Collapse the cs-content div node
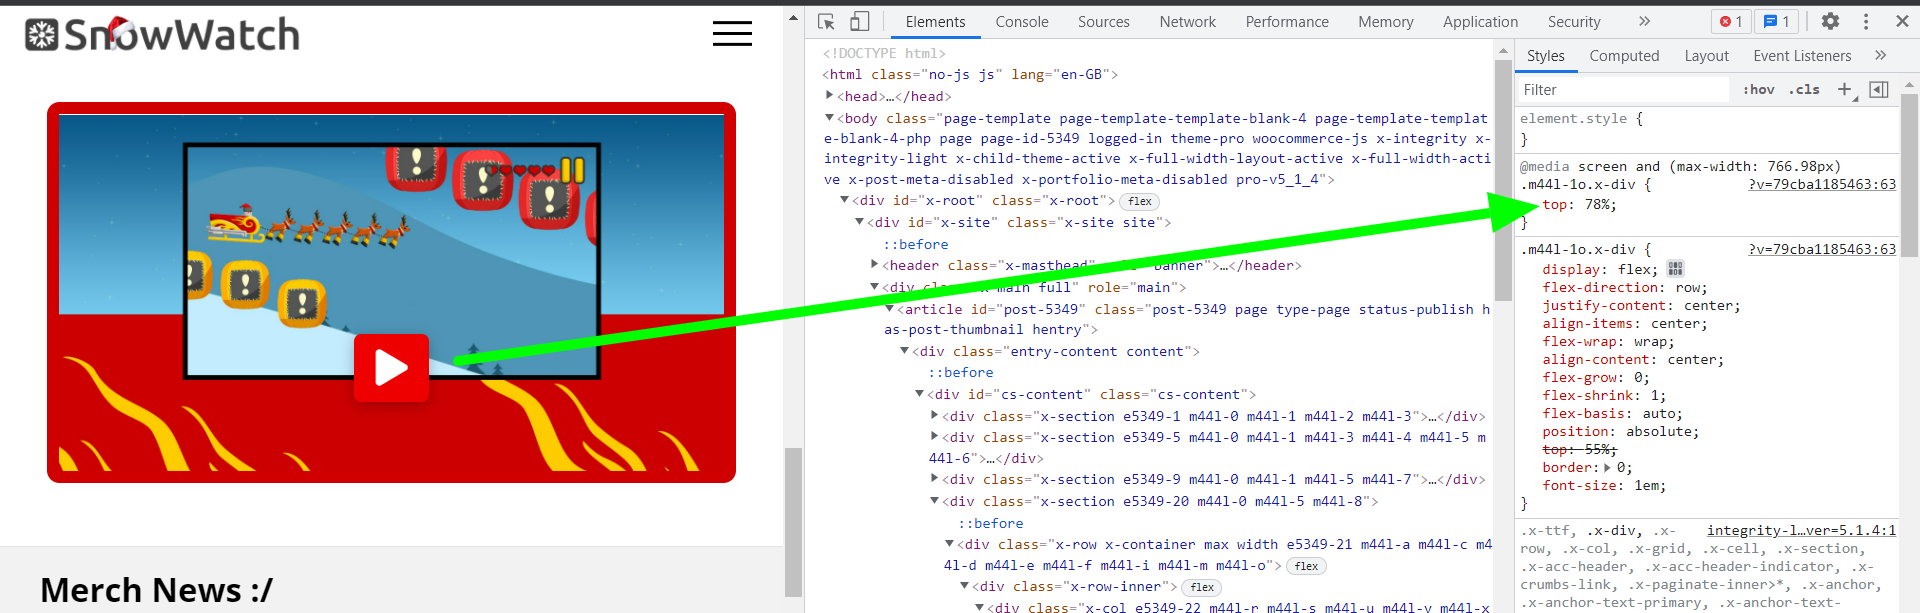The height and width of the screenshot is (613, 1920). (919, 394)
